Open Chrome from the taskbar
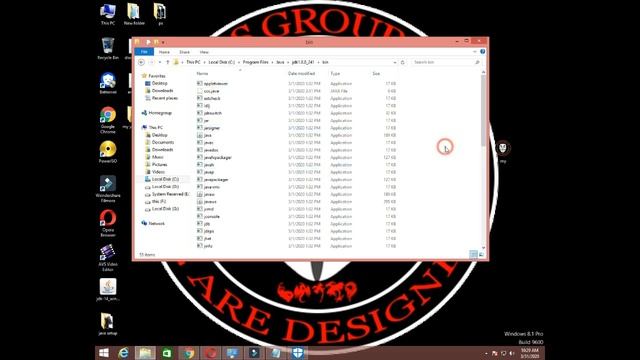 [x=189, y=353]
